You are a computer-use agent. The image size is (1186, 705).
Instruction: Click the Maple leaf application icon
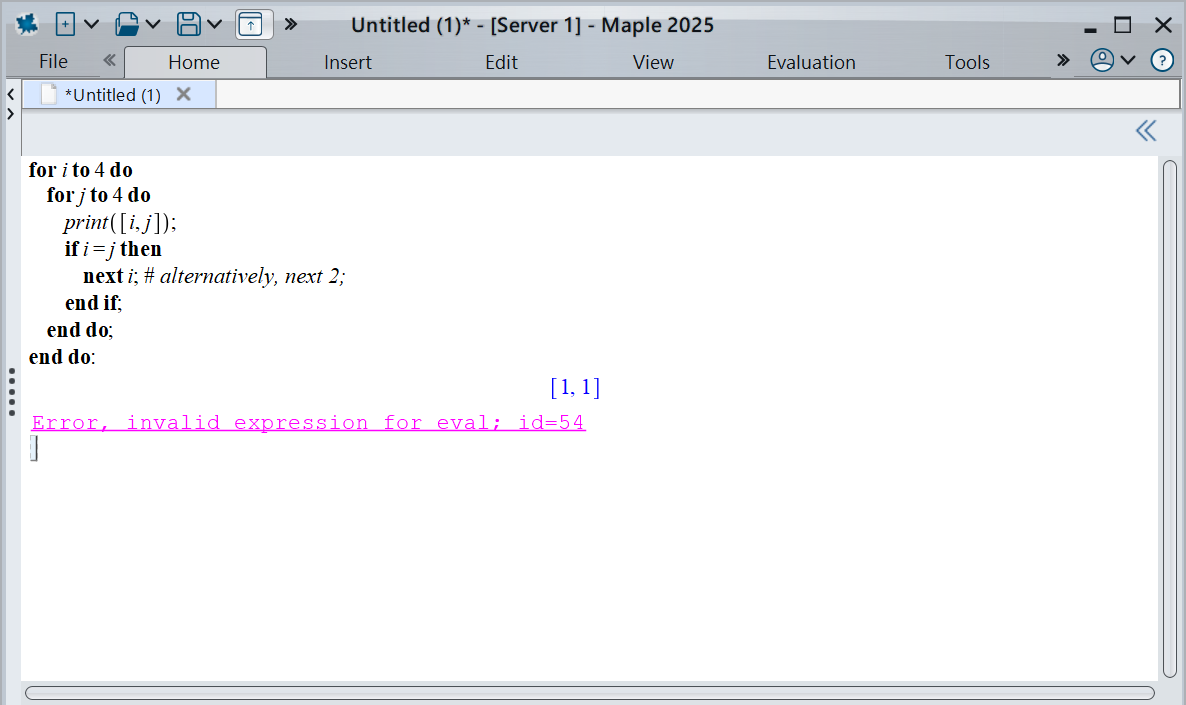pyautogui.click(x=27, y=24)
